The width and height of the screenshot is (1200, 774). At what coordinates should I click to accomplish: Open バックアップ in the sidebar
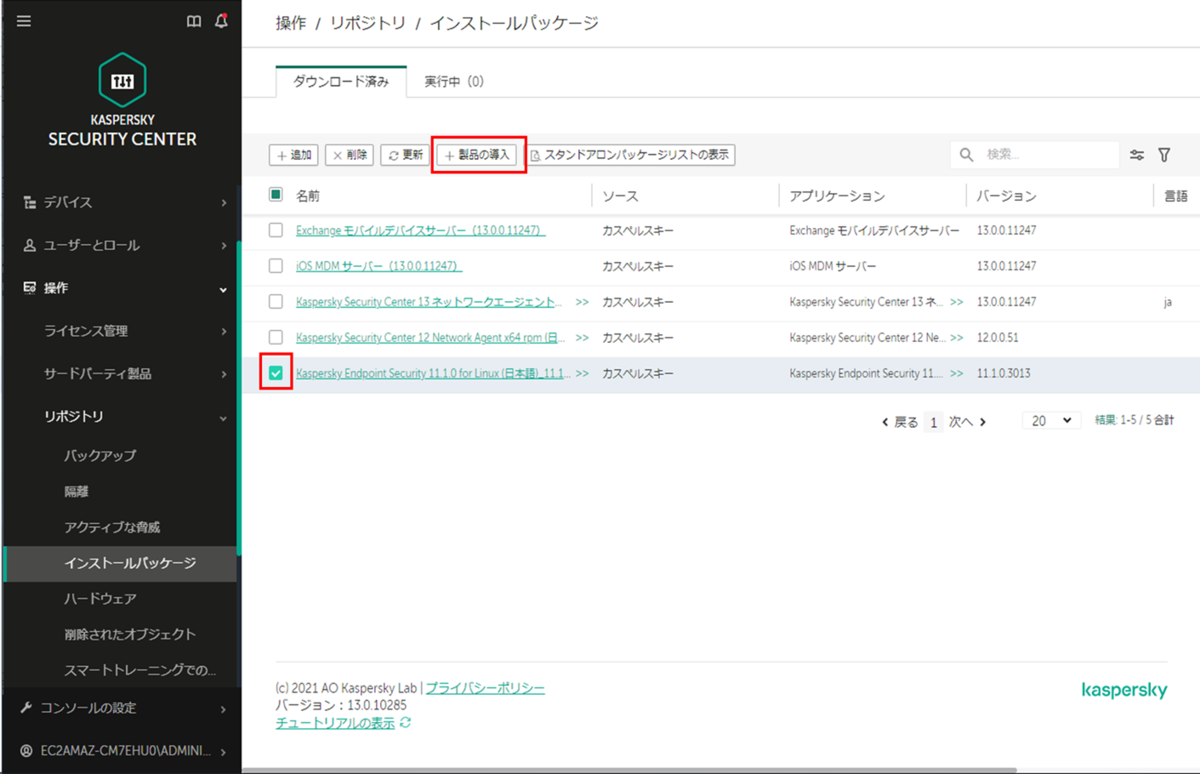pyautogui.click(x=100, y=456)
